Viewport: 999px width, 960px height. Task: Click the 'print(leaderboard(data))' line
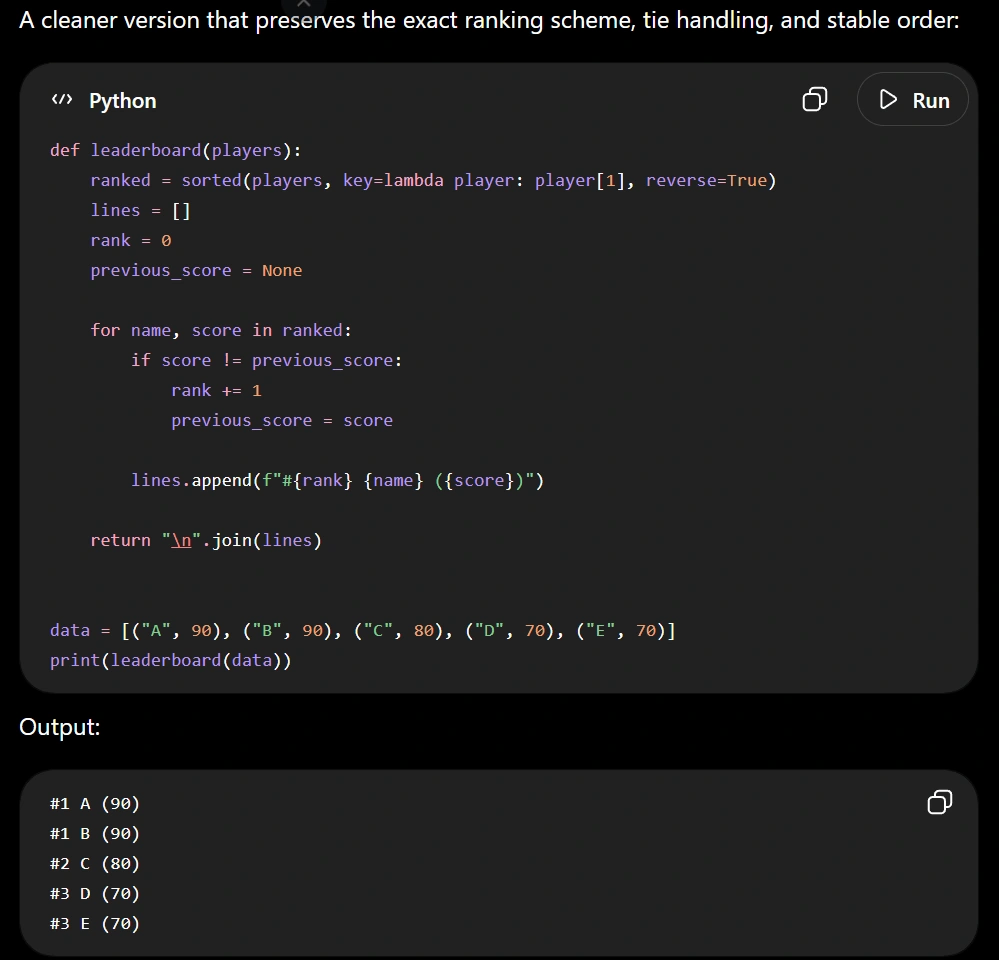click(x=170, y=660)
